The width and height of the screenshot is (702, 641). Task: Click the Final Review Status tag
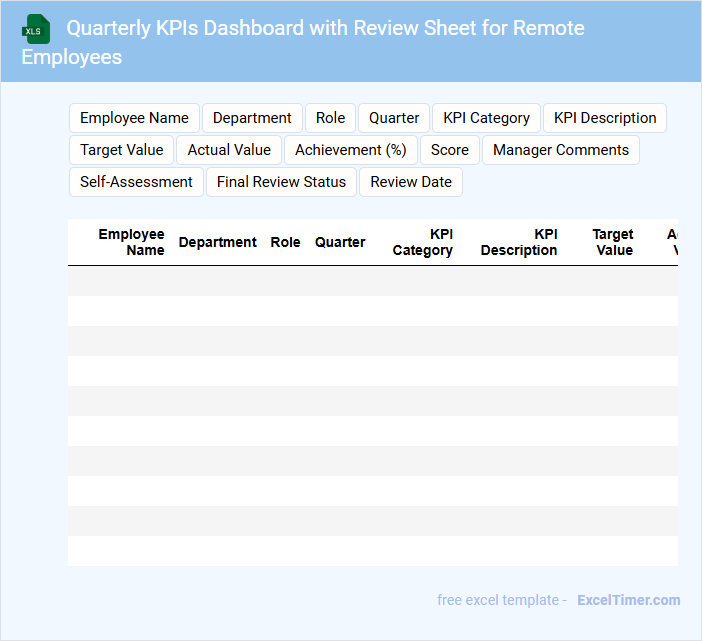[x=281, y=182]
